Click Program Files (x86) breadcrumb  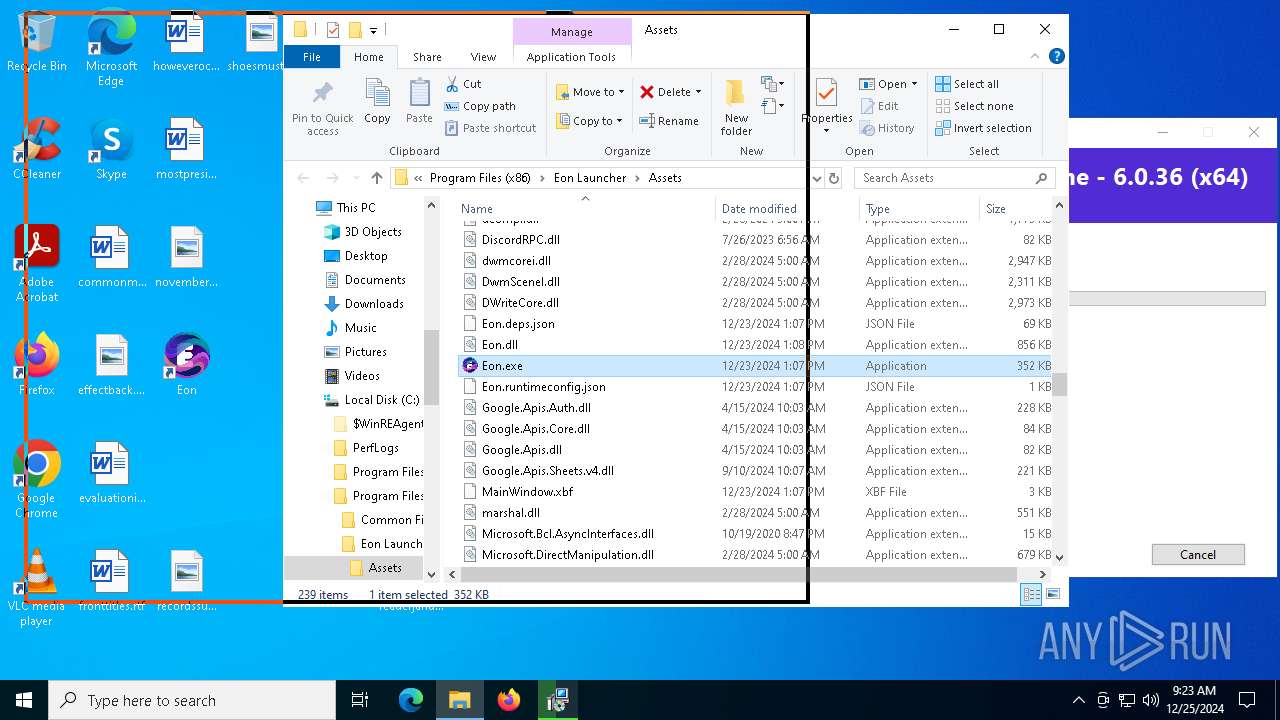480,178
